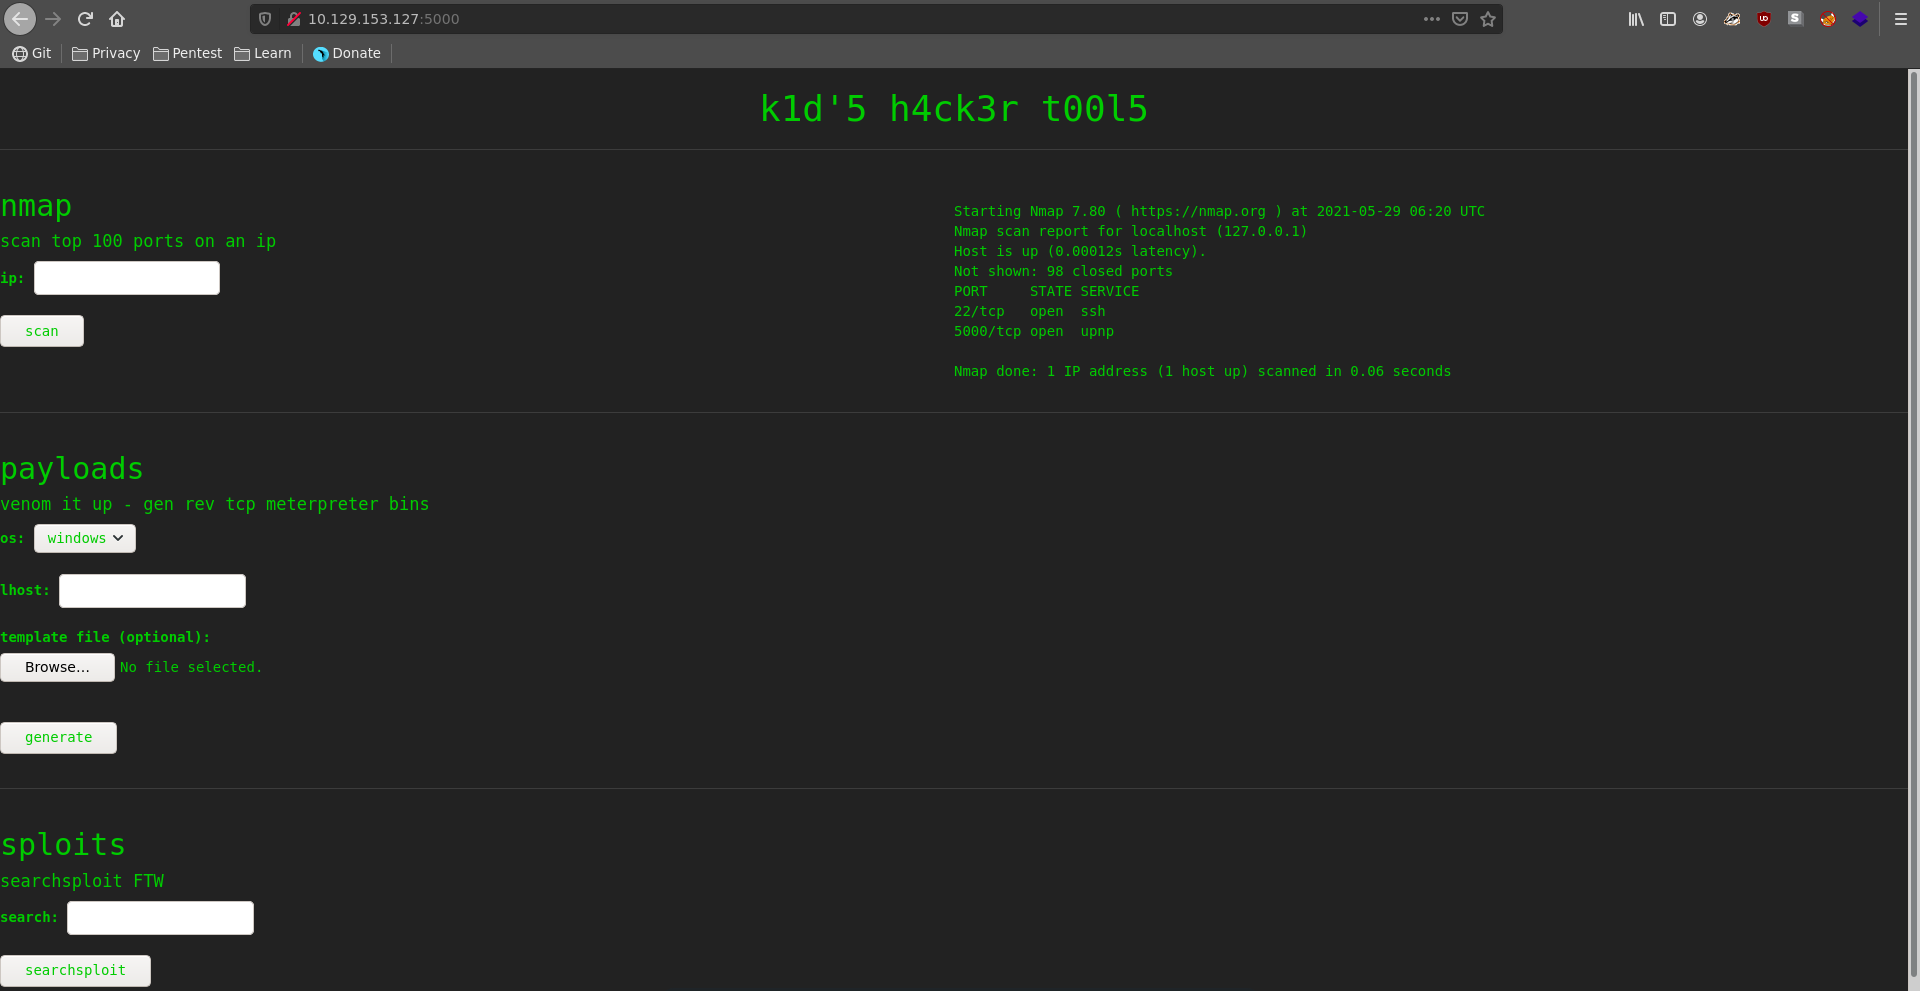Viewport: 1920px width, 991px height.
Task: Show the Firefox library
Action: (x=1636, y=19)
